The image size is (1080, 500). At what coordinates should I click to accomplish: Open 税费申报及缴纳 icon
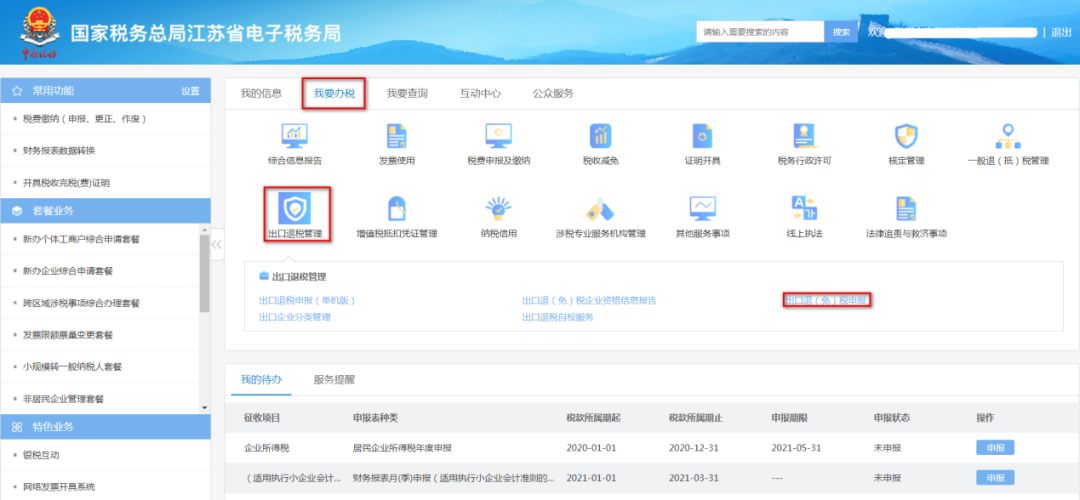[498, 136]
